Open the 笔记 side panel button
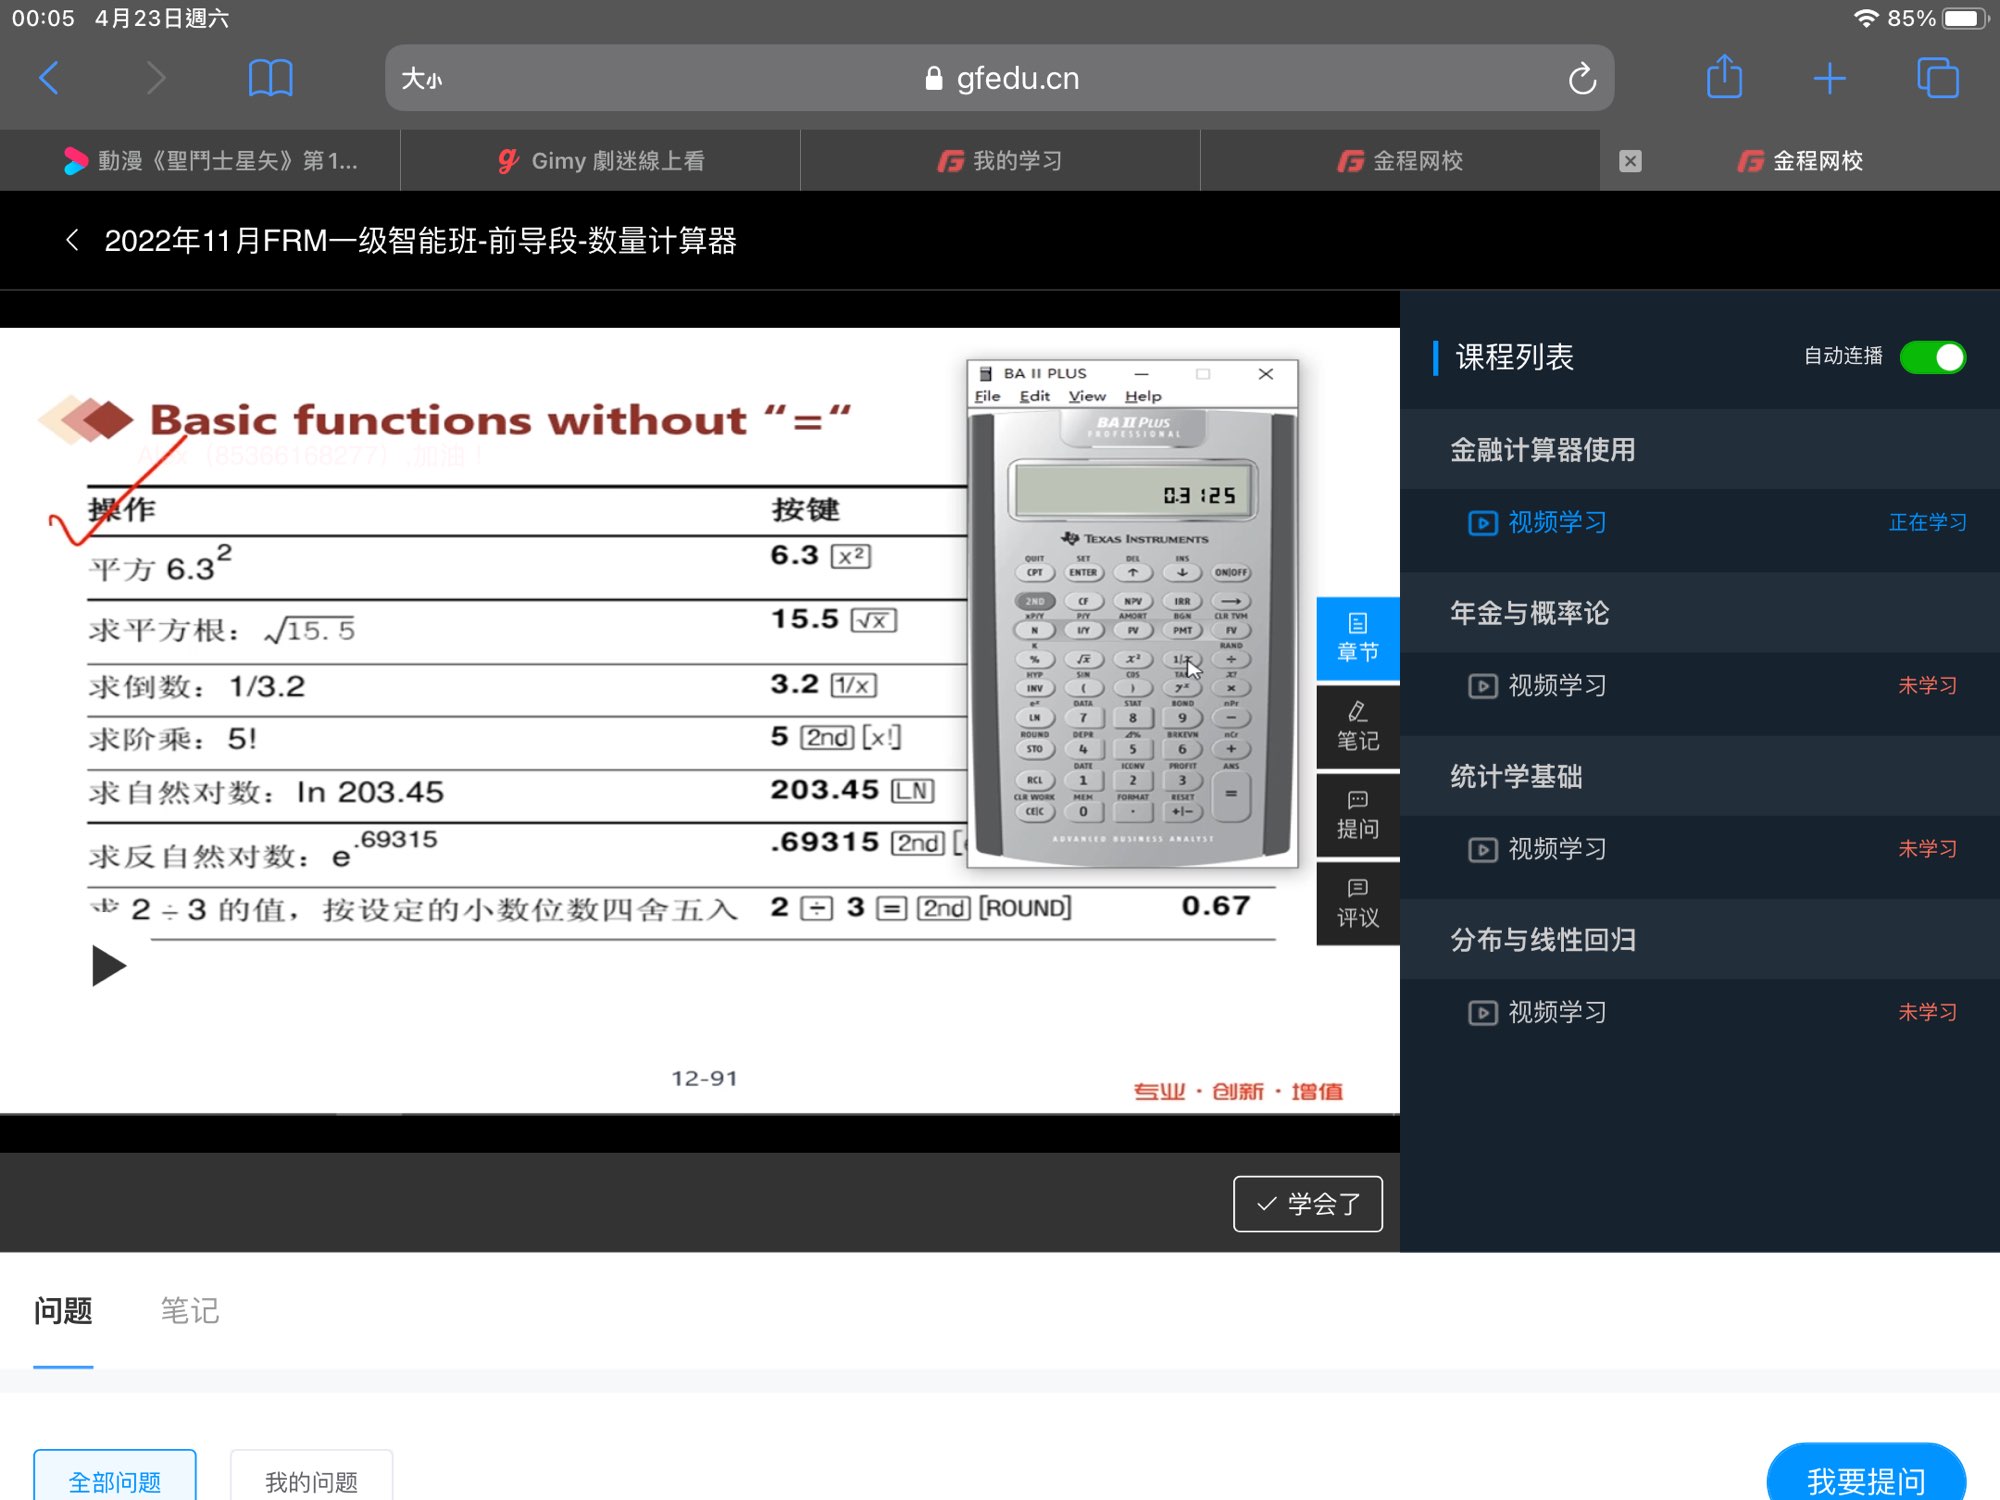This screenshot has width=2000, height=1500. coord(1357,727)
